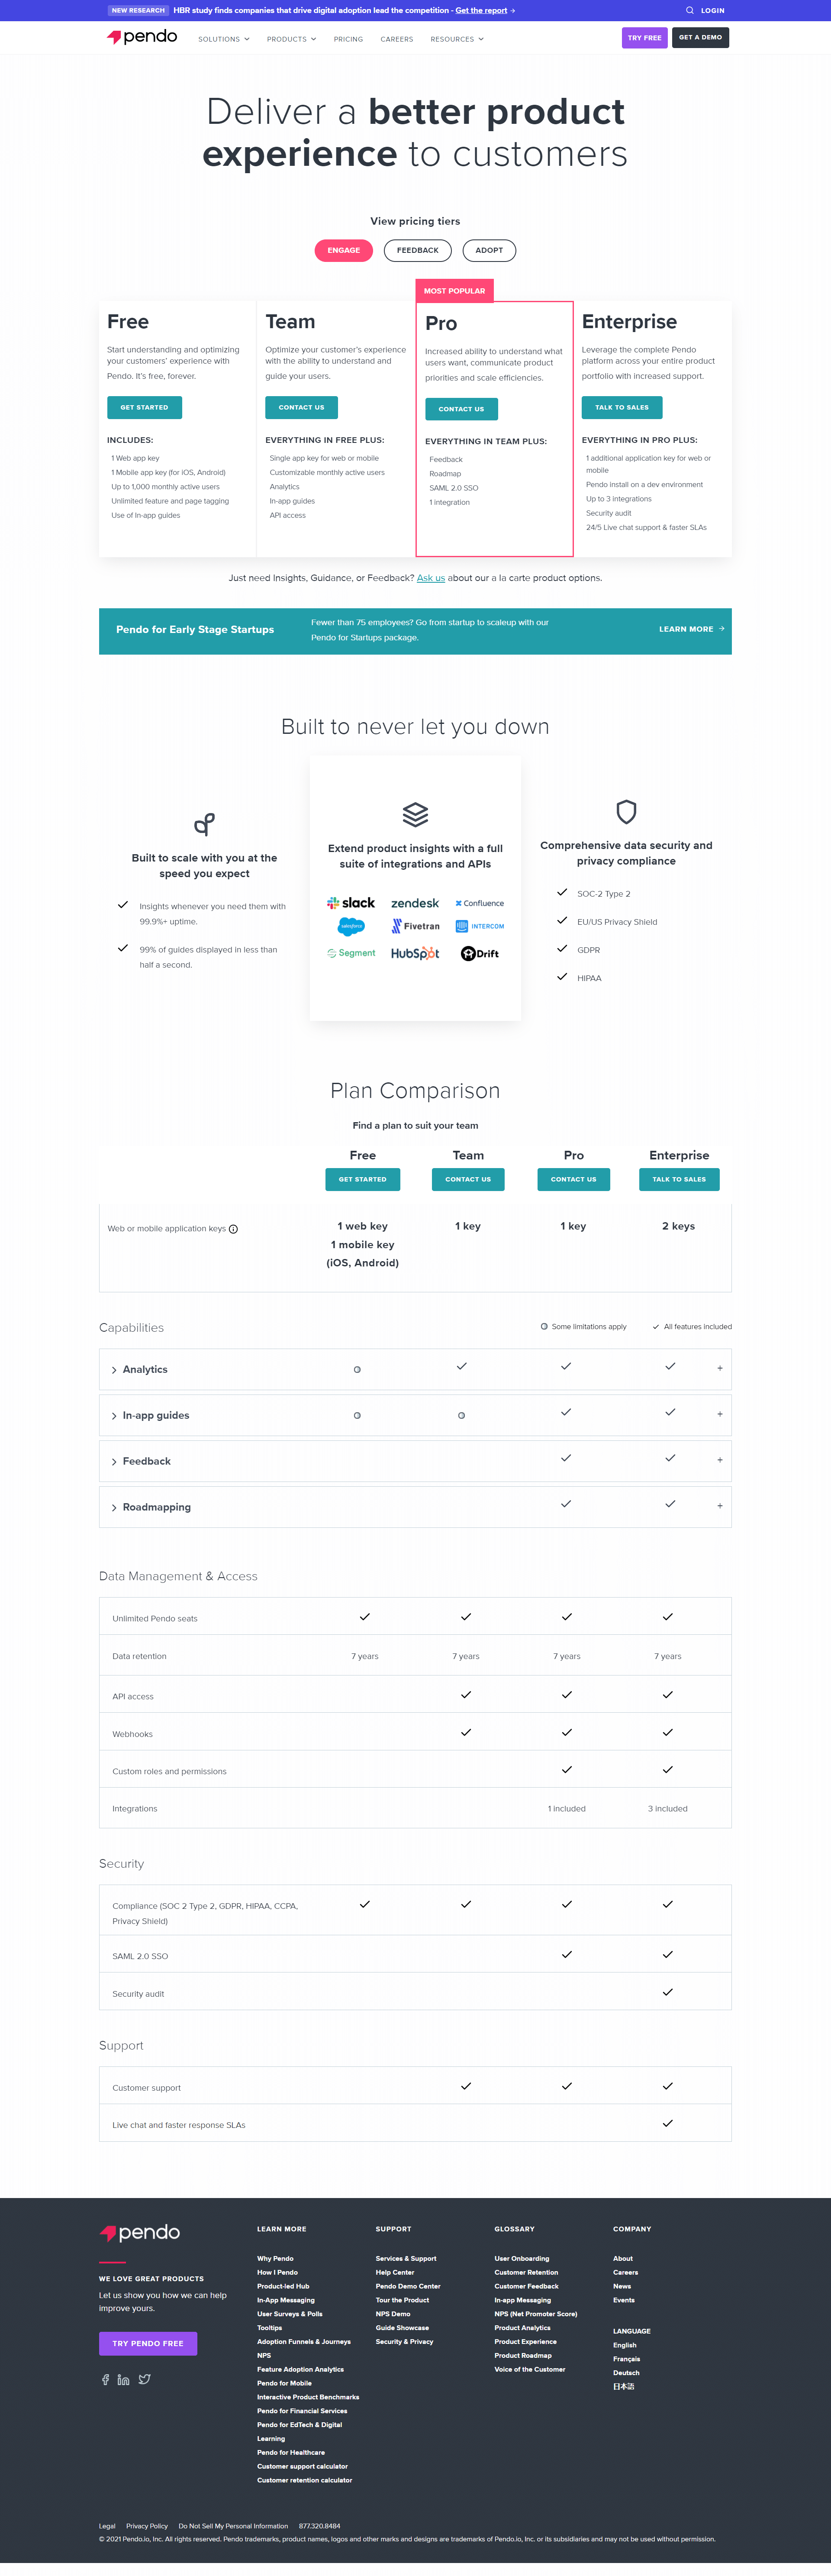Click the Try Free button in header

(x=645, y=38)
